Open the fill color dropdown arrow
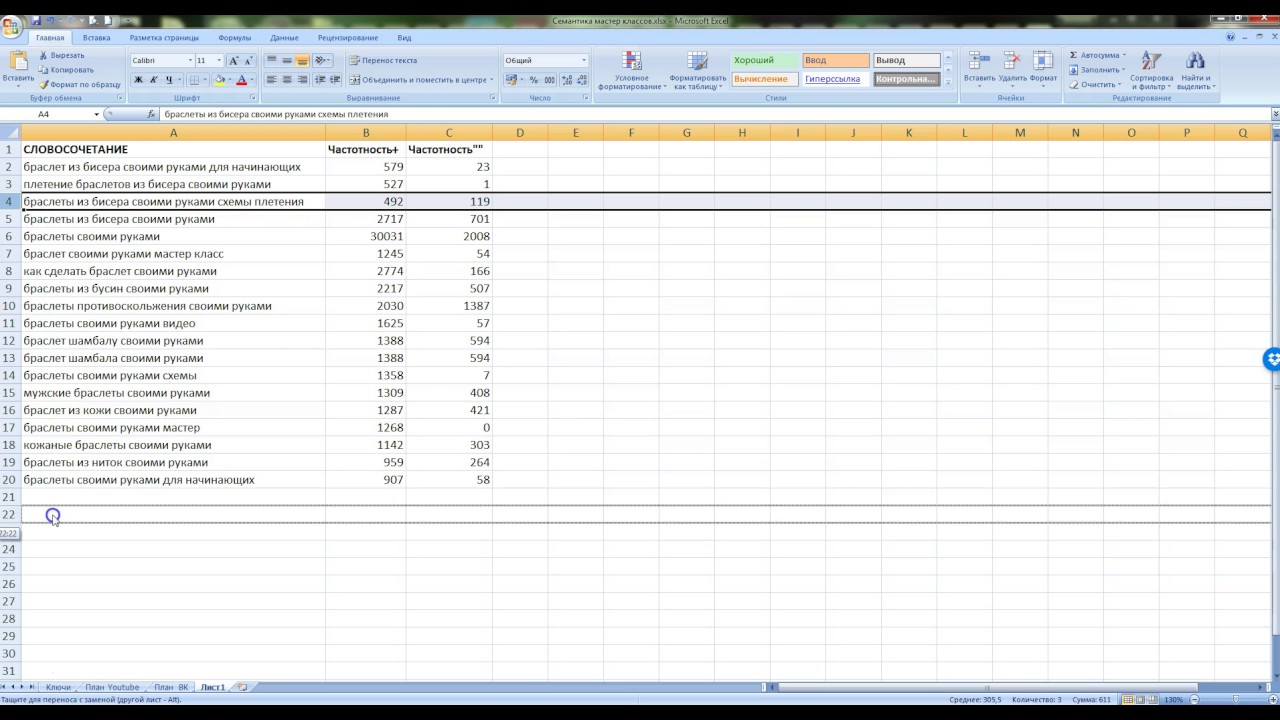 229,80
